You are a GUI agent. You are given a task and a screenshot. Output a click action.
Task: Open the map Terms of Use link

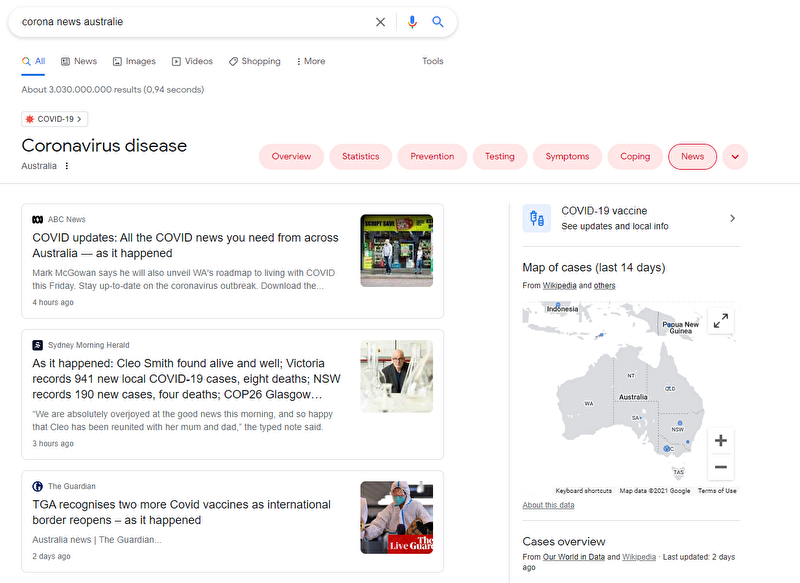click(717, 491)
